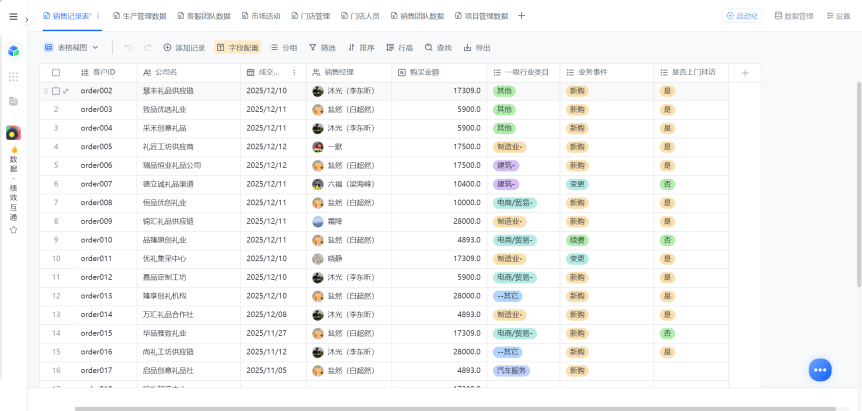
Task: Switch to the 项目管理数据 tab
Action: (x=482, y=16)
